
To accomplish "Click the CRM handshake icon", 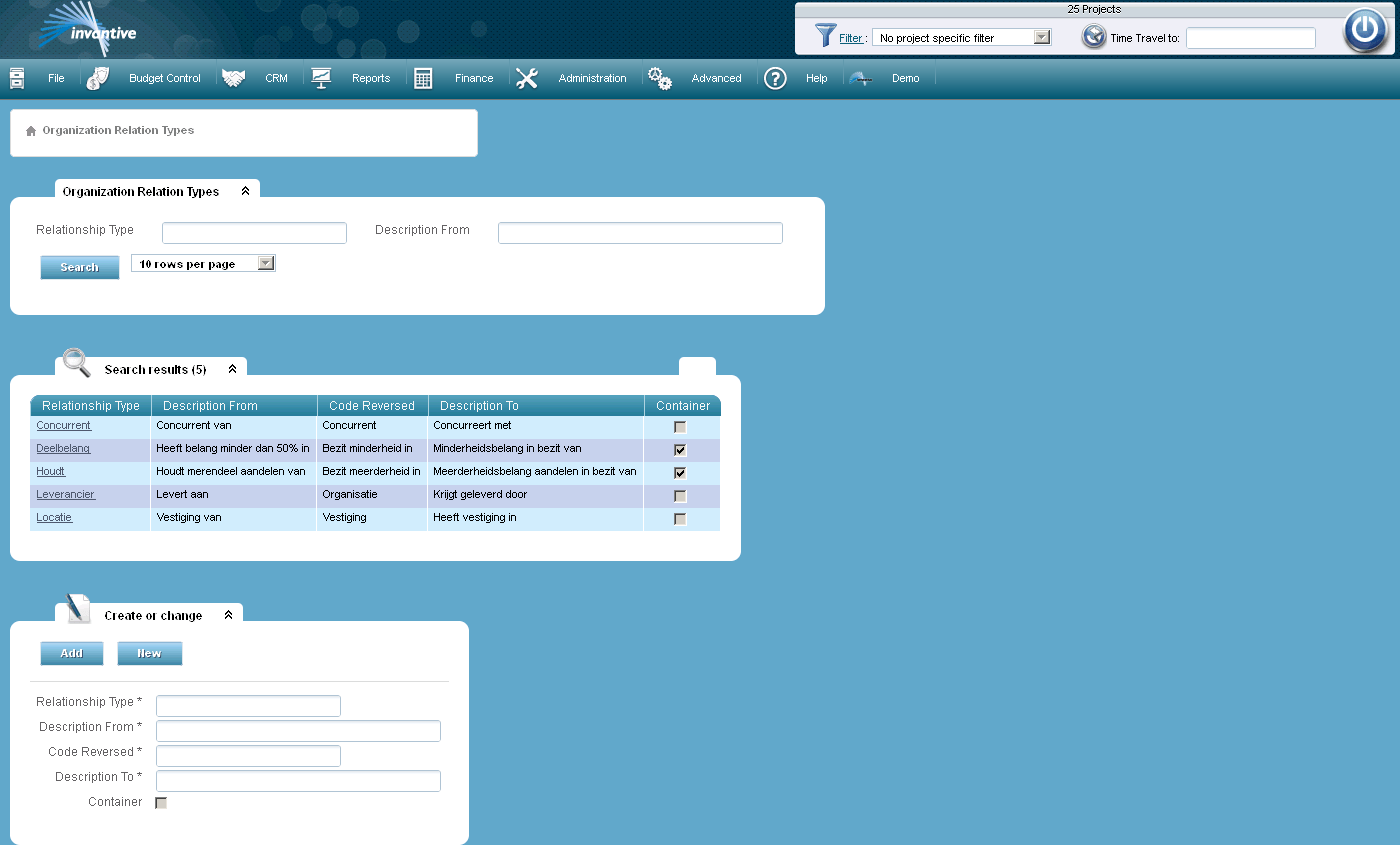I will pyautogui.click(x=234, y=78).
